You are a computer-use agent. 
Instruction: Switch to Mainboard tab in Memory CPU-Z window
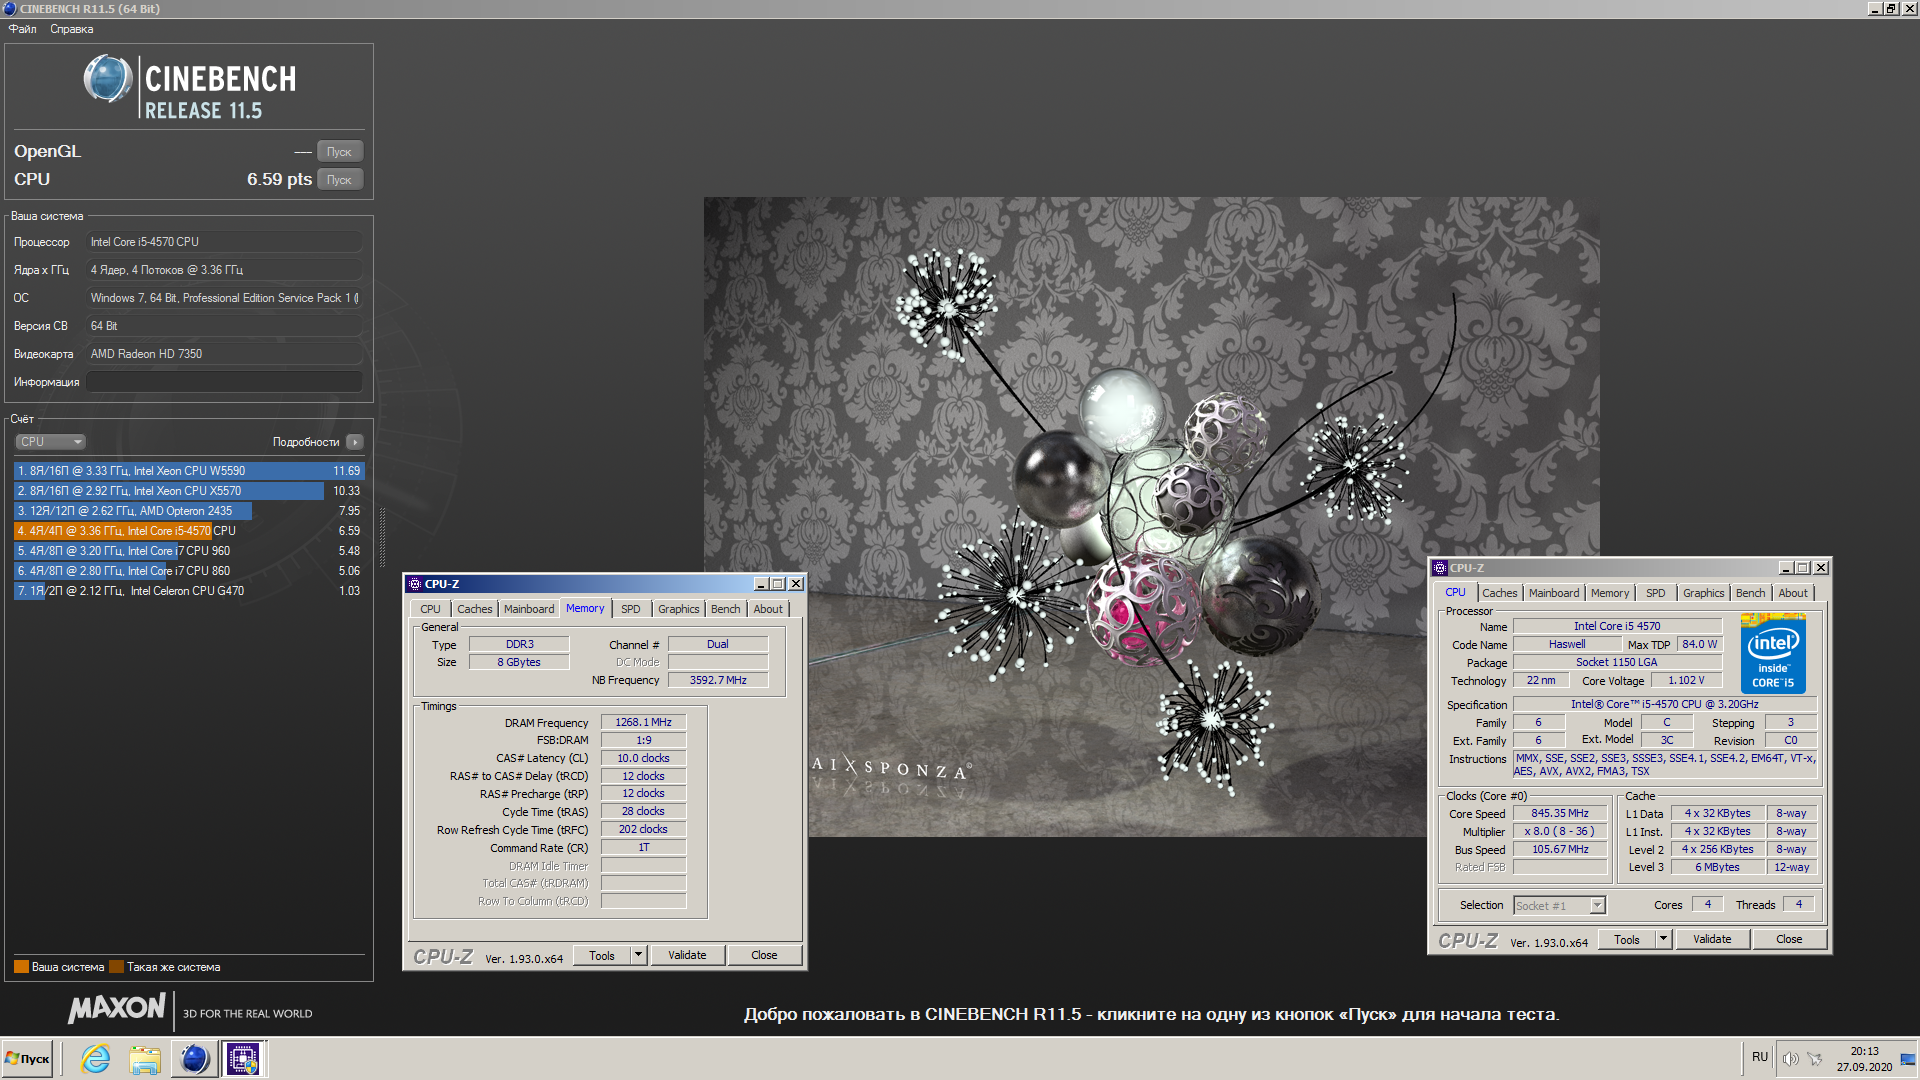[x=529, y=609]
